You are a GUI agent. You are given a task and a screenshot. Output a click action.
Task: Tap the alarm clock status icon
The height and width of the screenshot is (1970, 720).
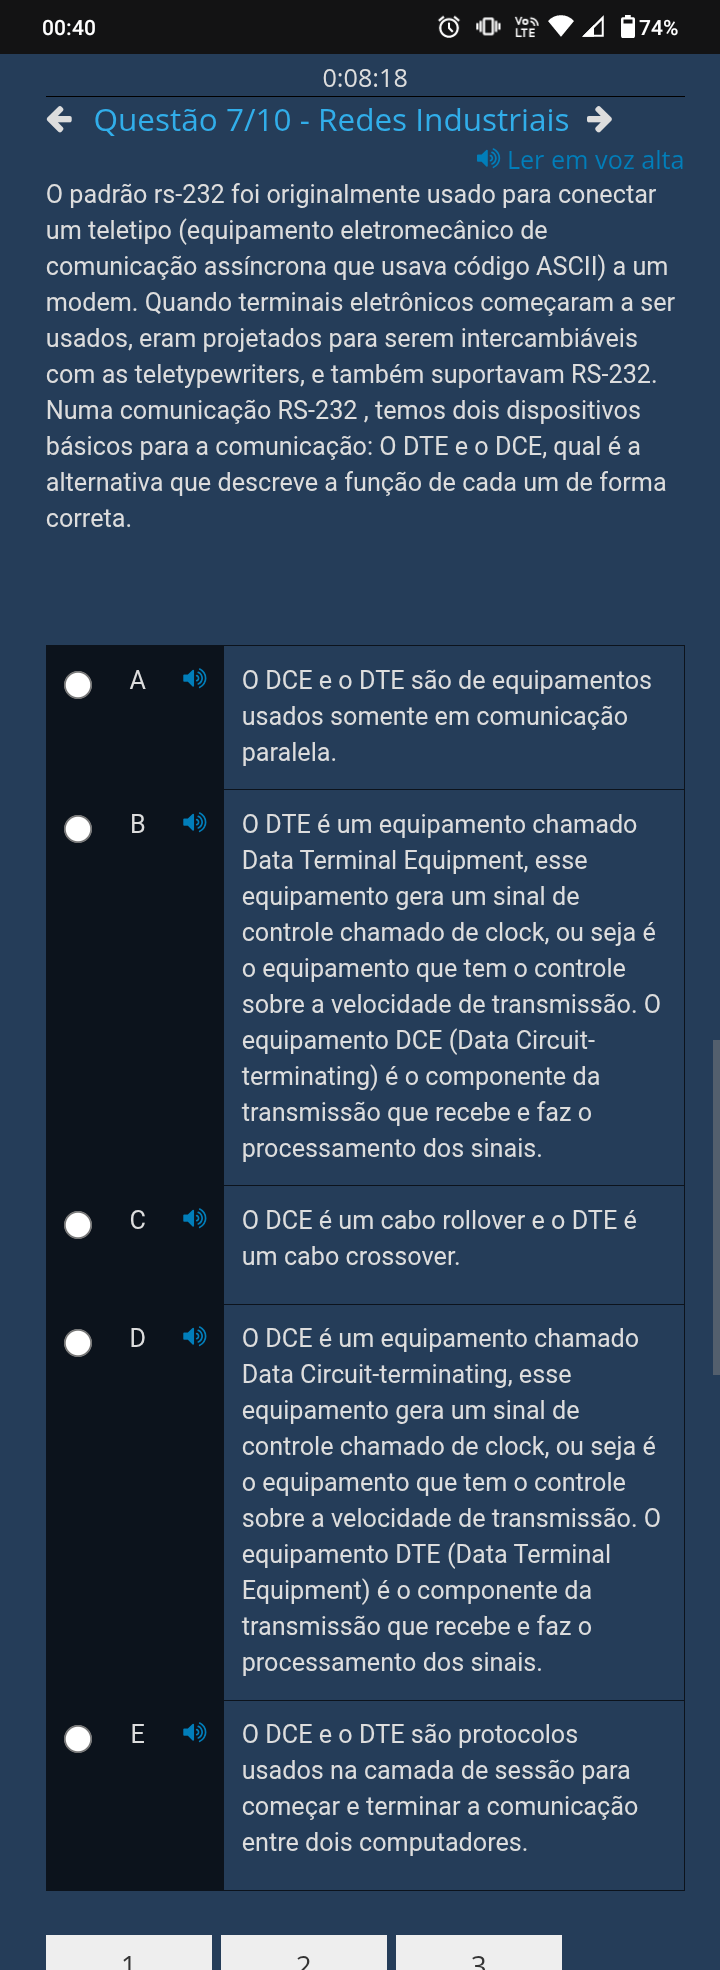click(x=449, y=27)
